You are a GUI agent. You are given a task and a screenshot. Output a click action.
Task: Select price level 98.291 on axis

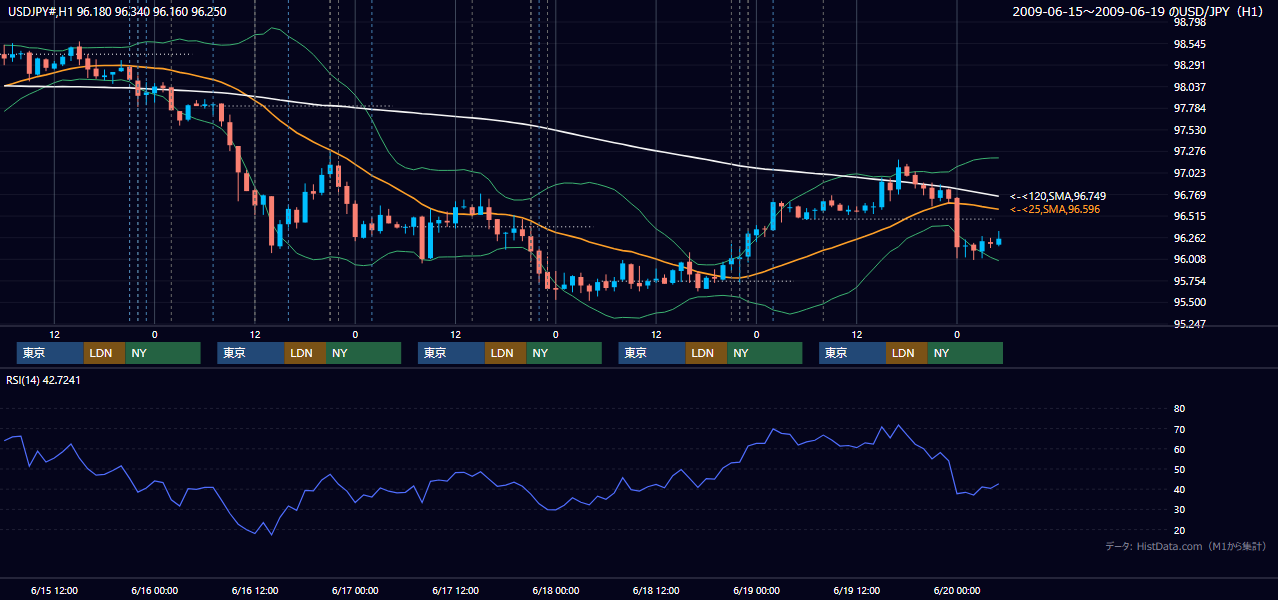1189,65
